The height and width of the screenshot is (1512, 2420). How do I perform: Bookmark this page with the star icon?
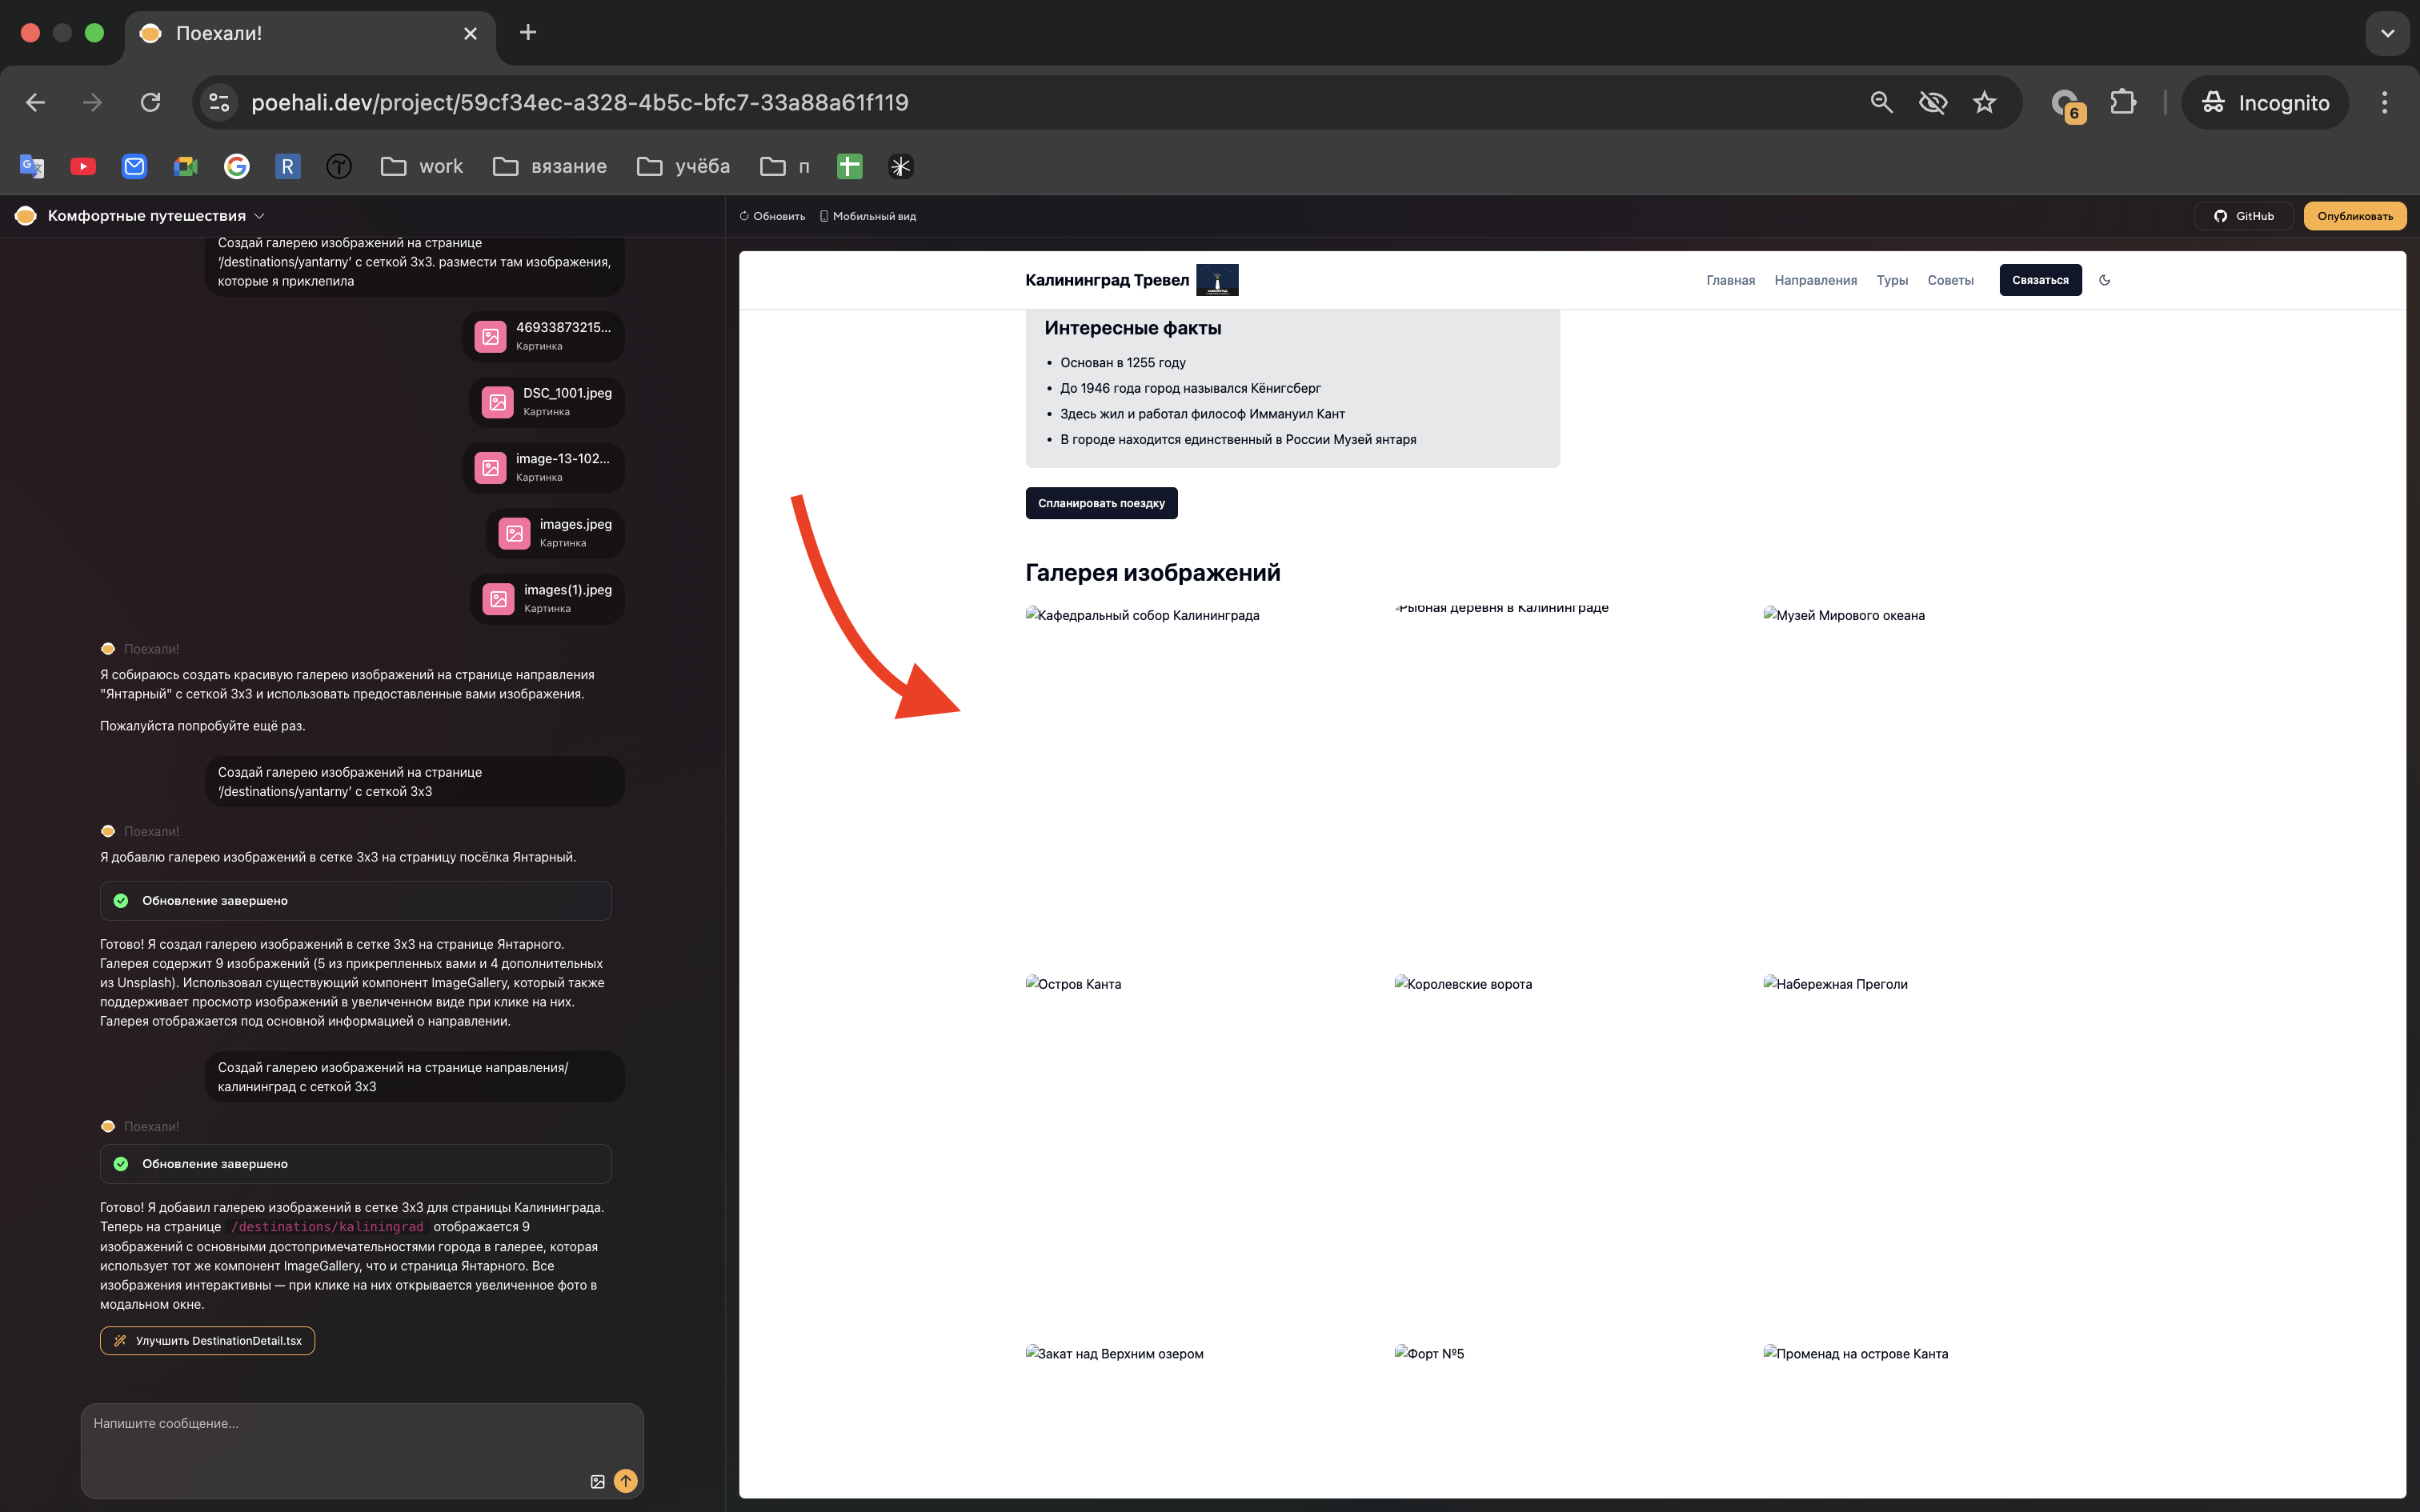[1984, 102]
